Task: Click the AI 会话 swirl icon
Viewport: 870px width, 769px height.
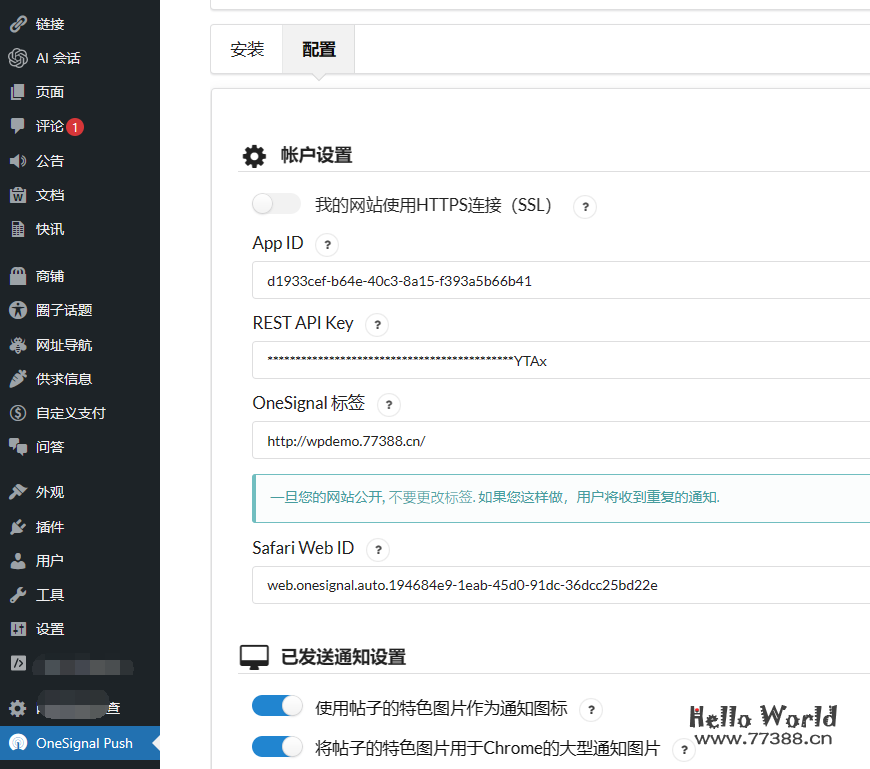Action: coord(18,58)
